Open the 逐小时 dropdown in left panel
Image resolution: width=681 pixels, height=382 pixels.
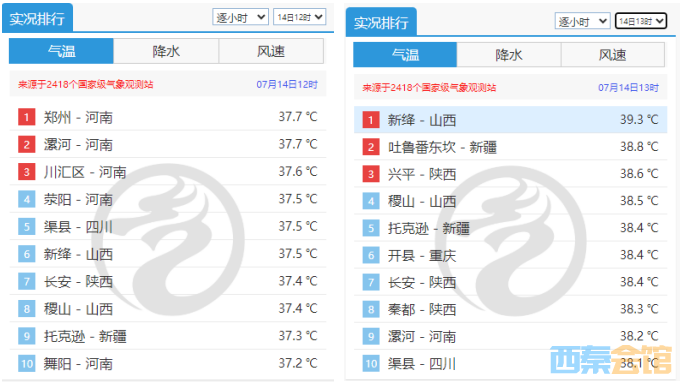tap(240, 17)
